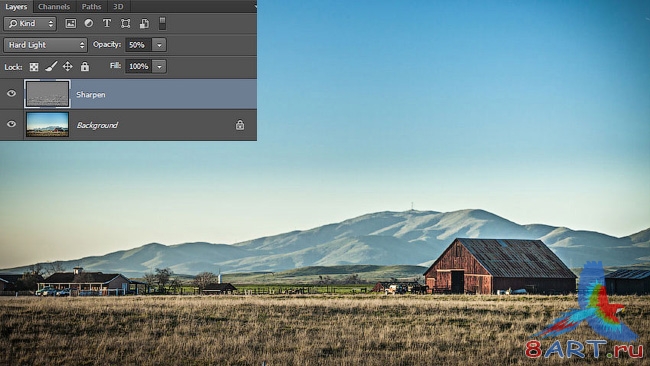The image size is (650, 366).
Task: Switch to the Channels tab
Action: (54, 7)
